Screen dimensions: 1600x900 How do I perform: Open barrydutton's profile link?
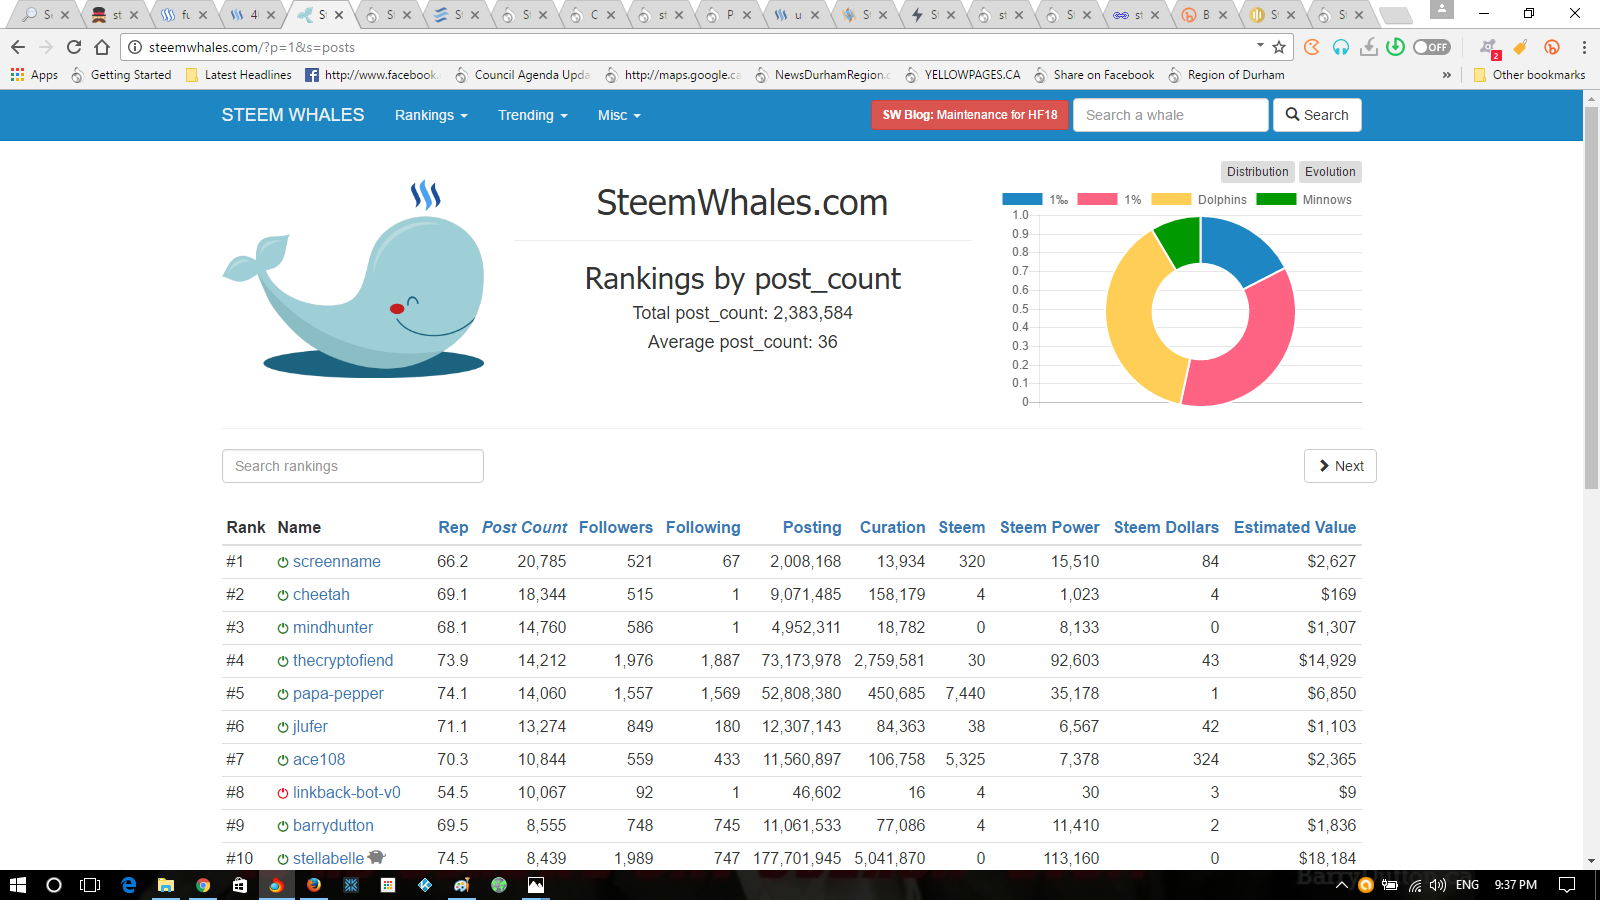tap(333, 826)
